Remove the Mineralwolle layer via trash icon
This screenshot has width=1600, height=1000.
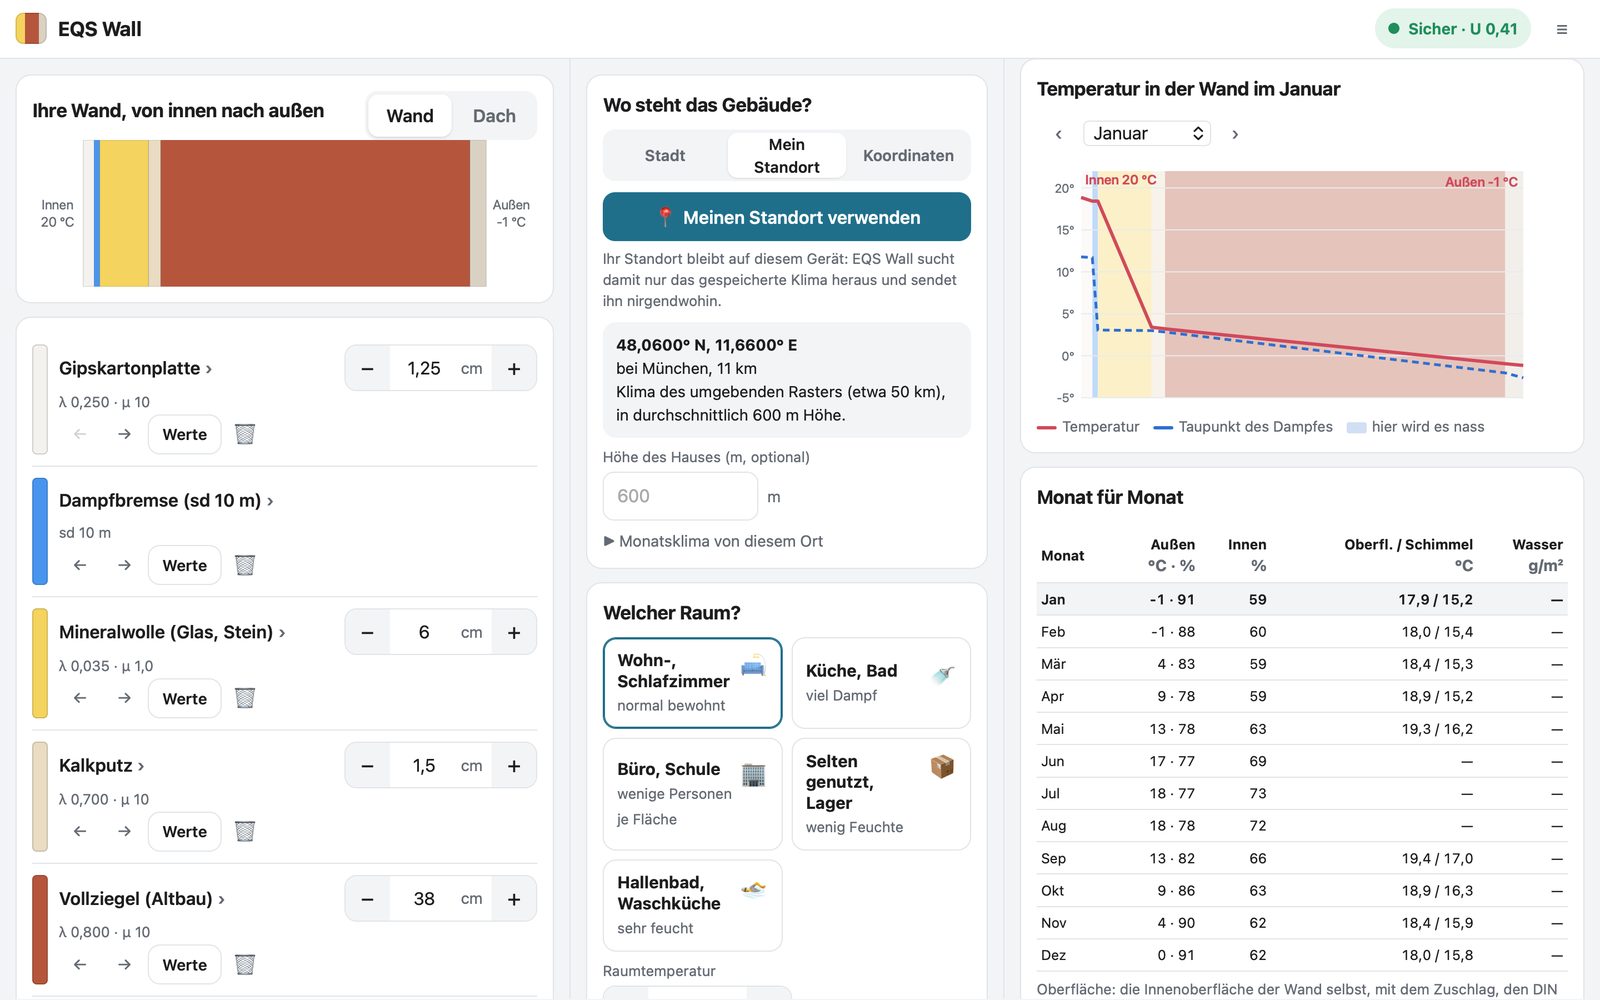245,698
